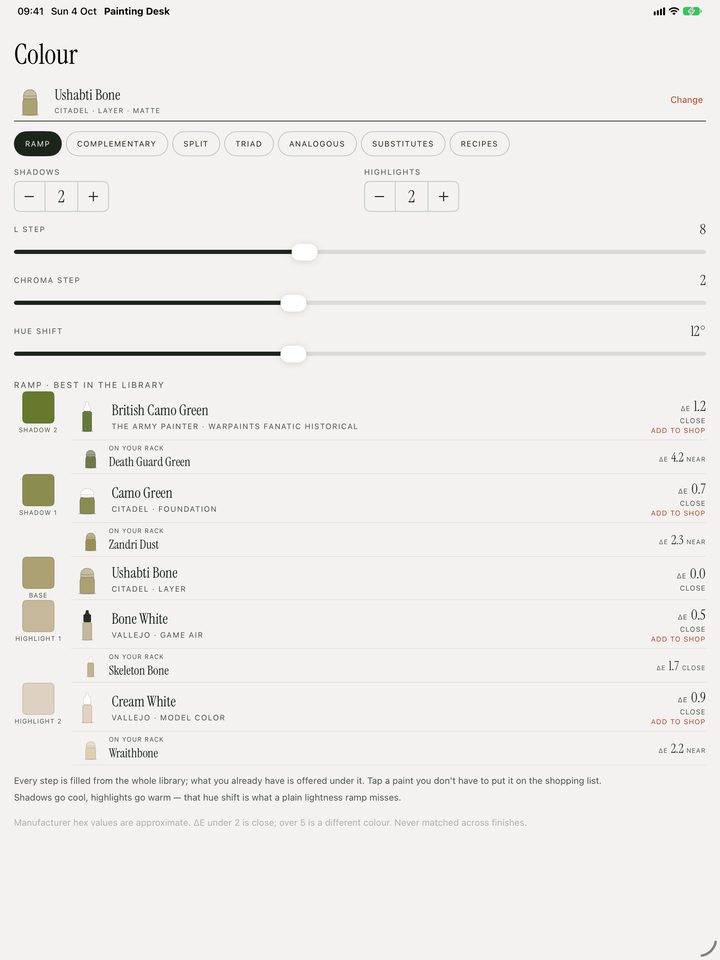Tap the Camo Green foundation pot icon
The image size is (720, 960).
(x=87, y=501)
